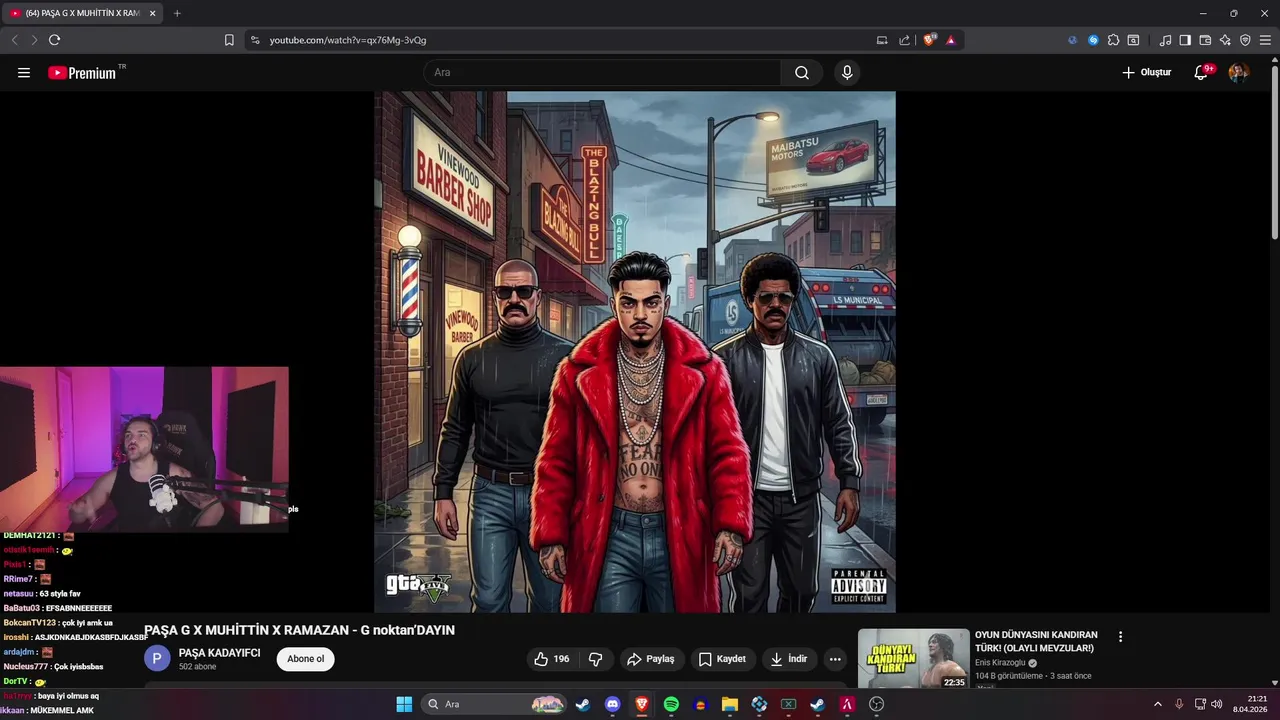Open the volume control in system tray
The image size is (1280, 720).
click(x=1216, y=704)
